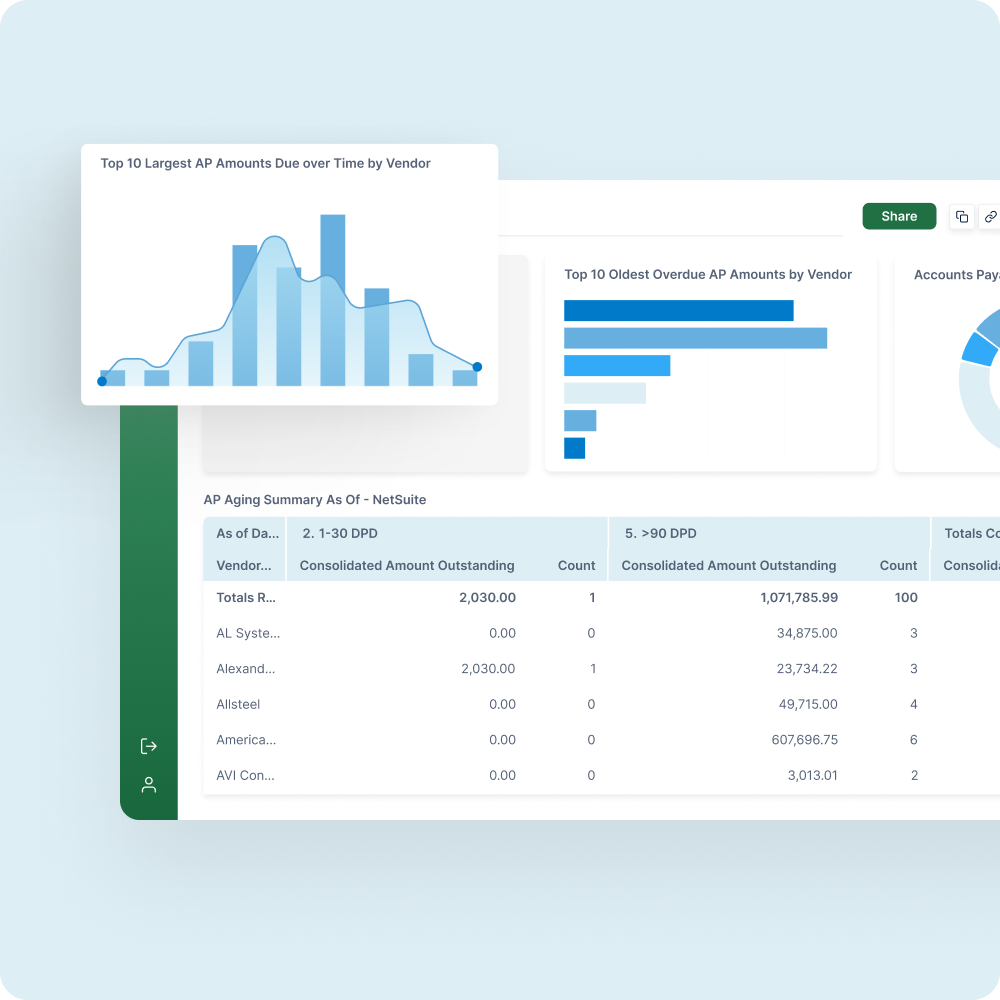Image resolution: width=1000 pixels, height=1000 pixels.
Task: Toggle the Totals Row in the AP table
Action: click(246, 597)
